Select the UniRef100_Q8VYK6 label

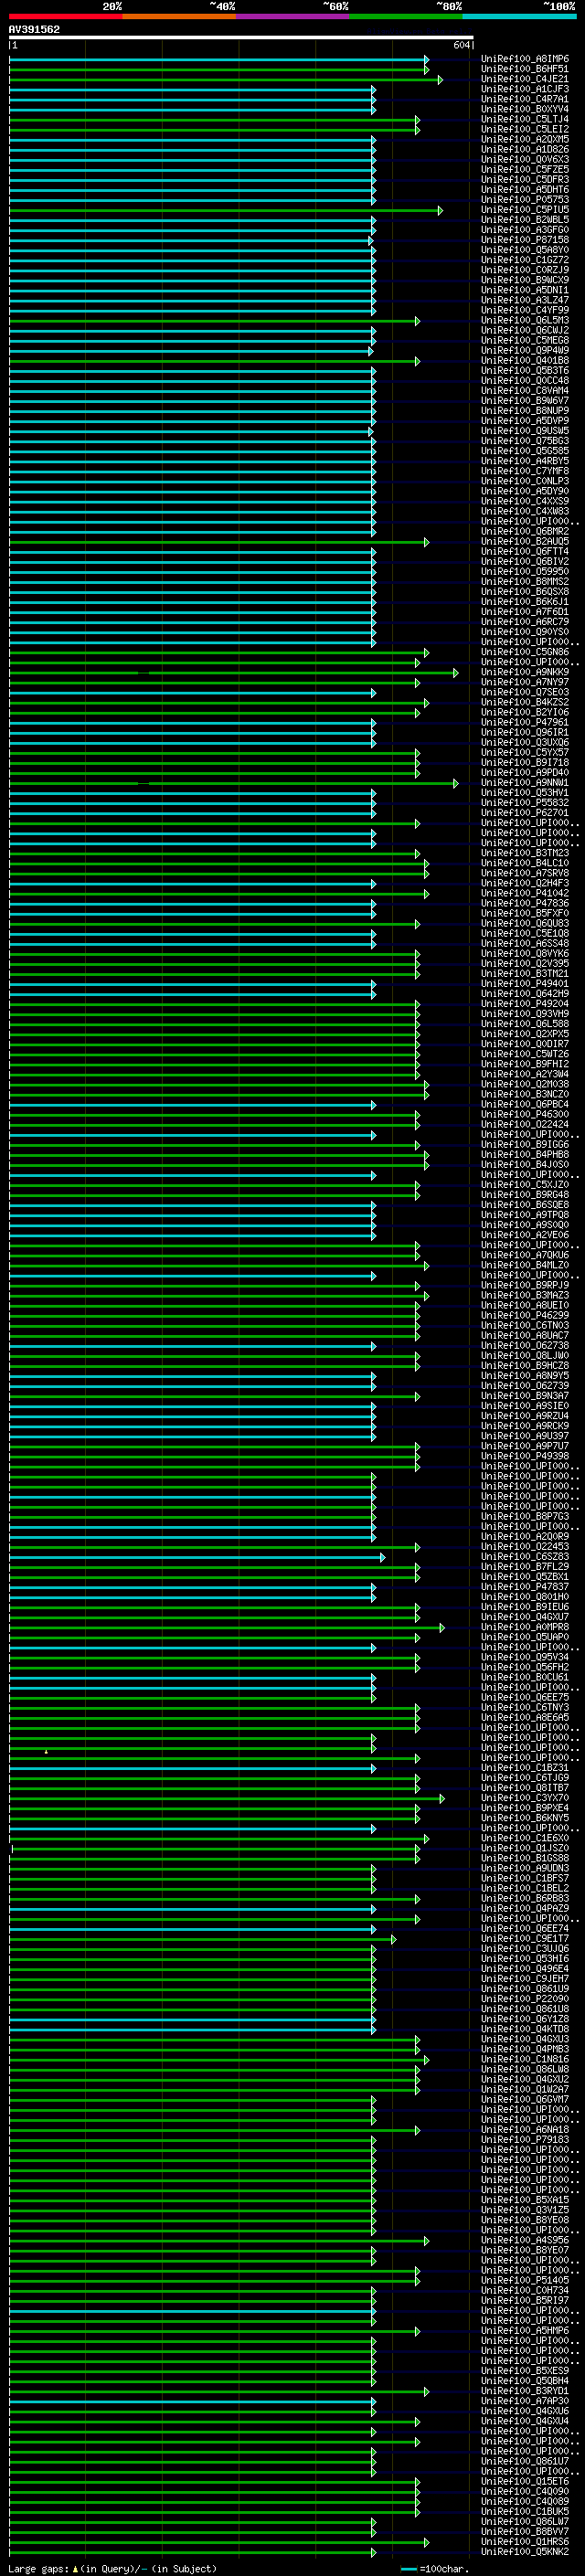tap(525, 954)
